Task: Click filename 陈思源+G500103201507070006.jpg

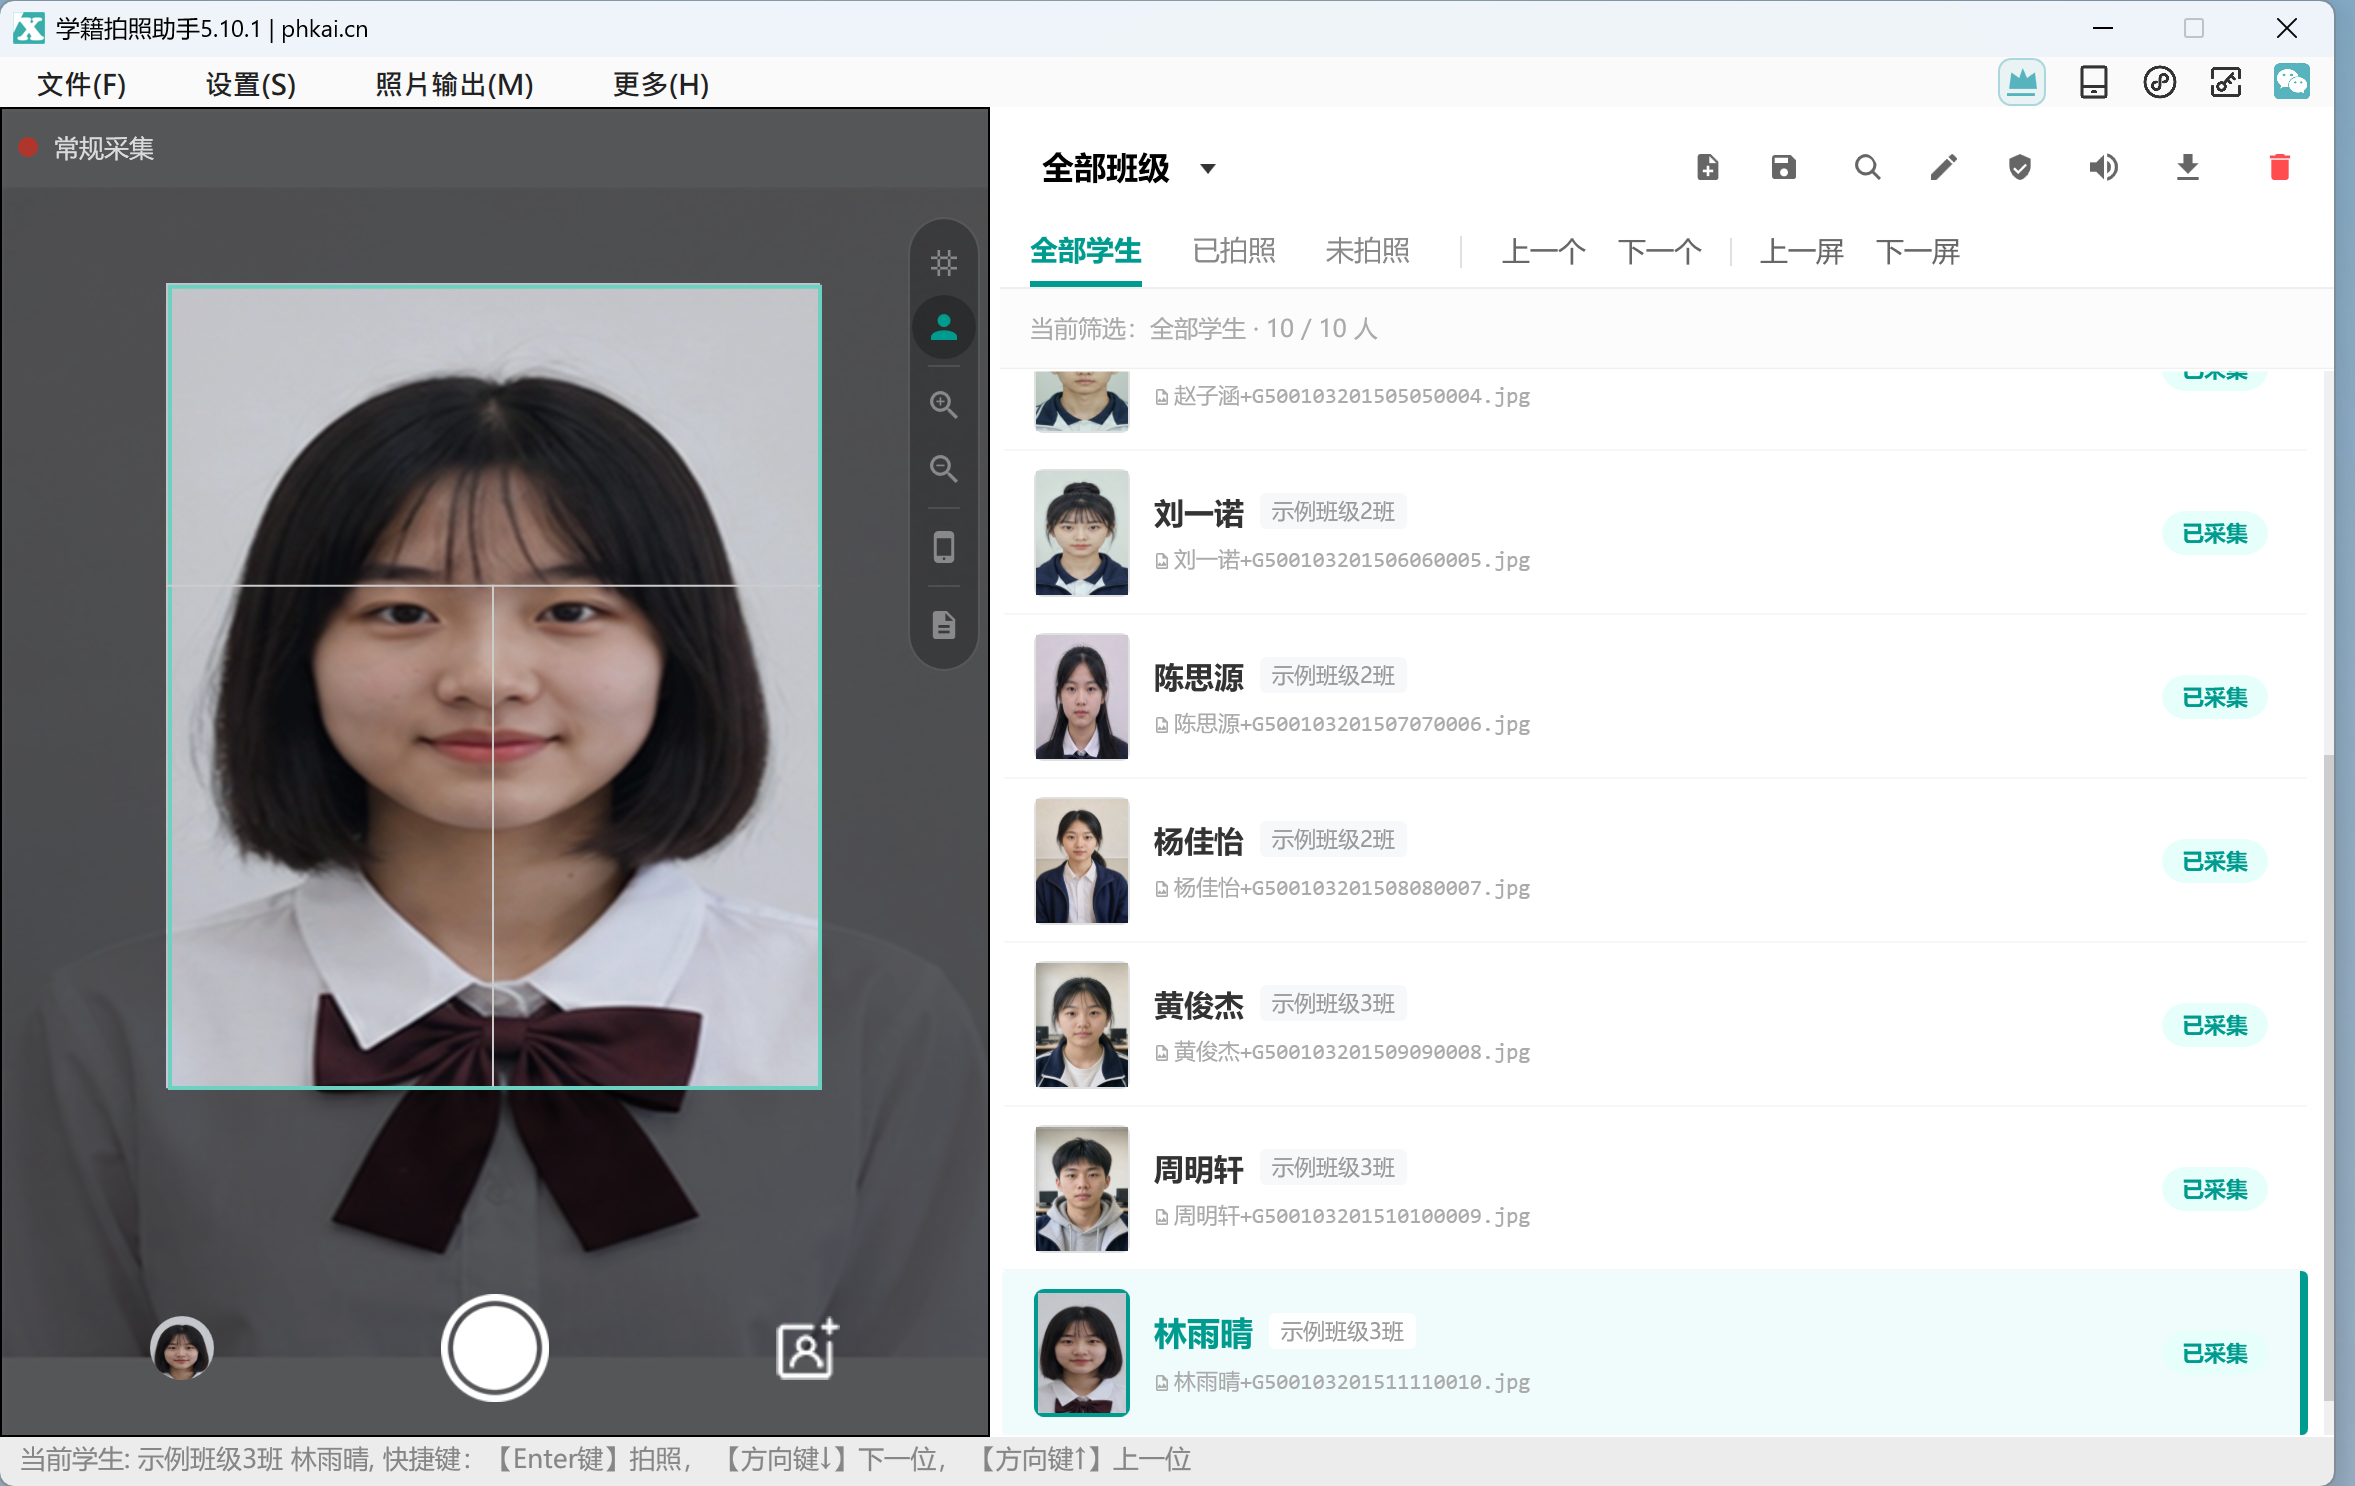Action: (1351, 724)
